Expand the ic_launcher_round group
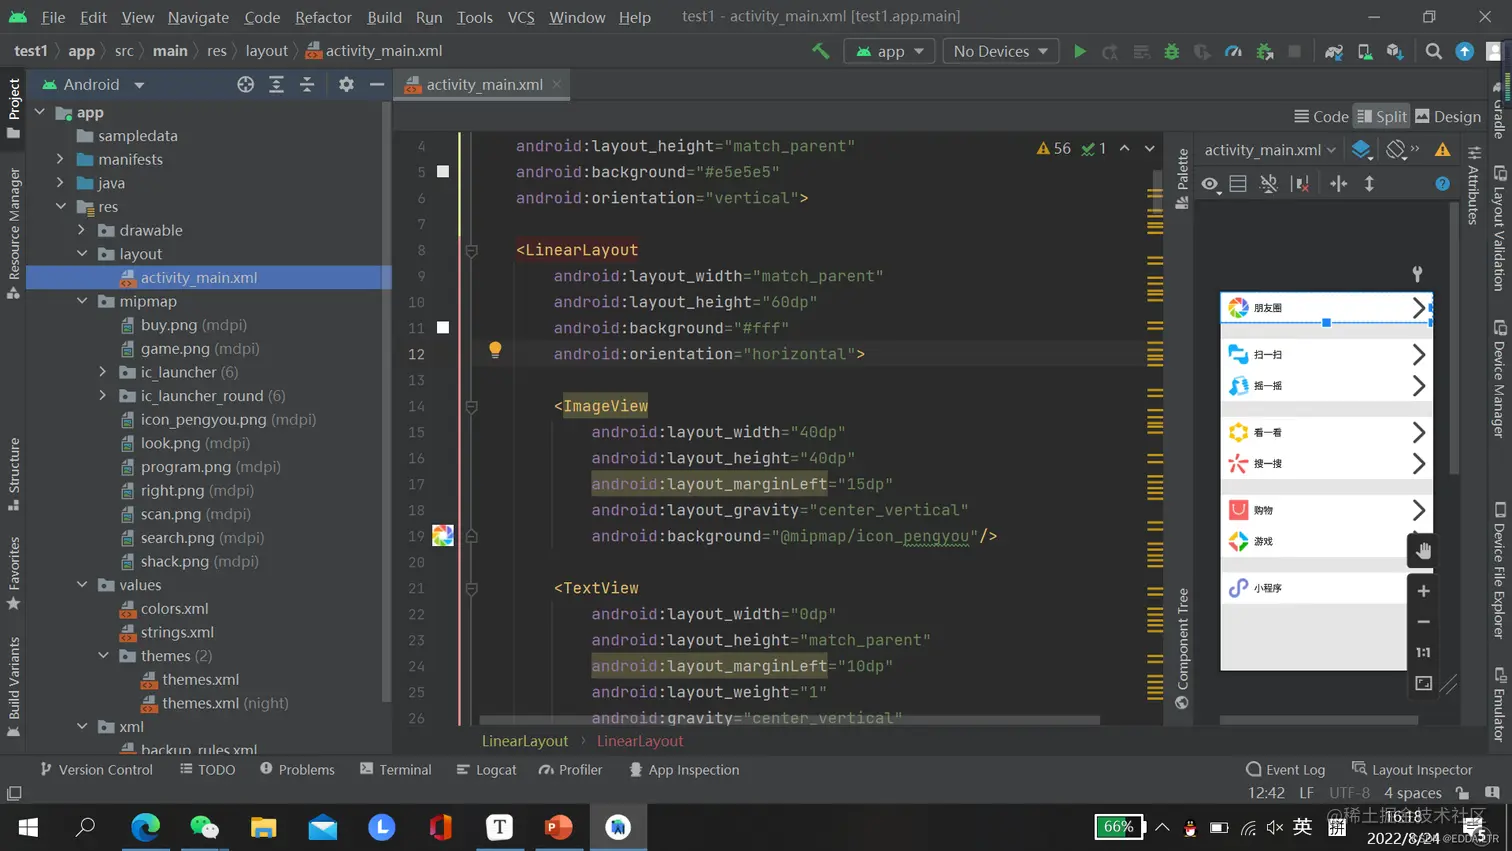 (103, 396)
